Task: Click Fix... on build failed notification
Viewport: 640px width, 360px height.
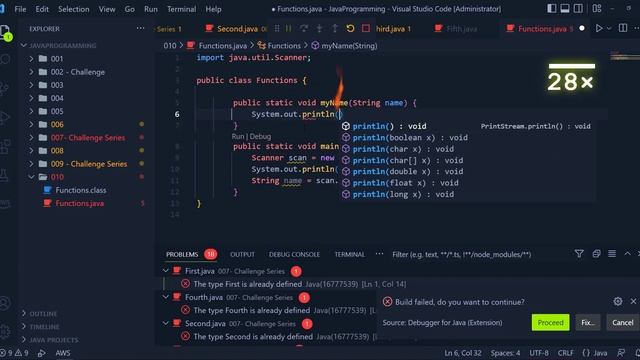Action: coord(588,322)
